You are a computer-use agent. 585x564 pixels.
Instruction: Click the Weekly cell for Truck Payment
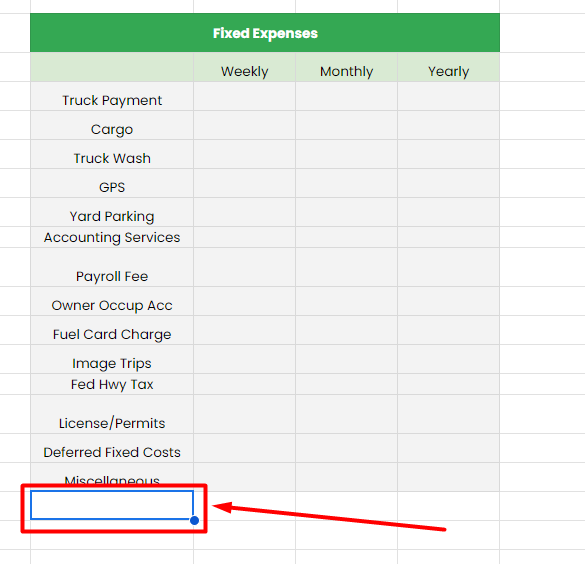tap(244, 96)
